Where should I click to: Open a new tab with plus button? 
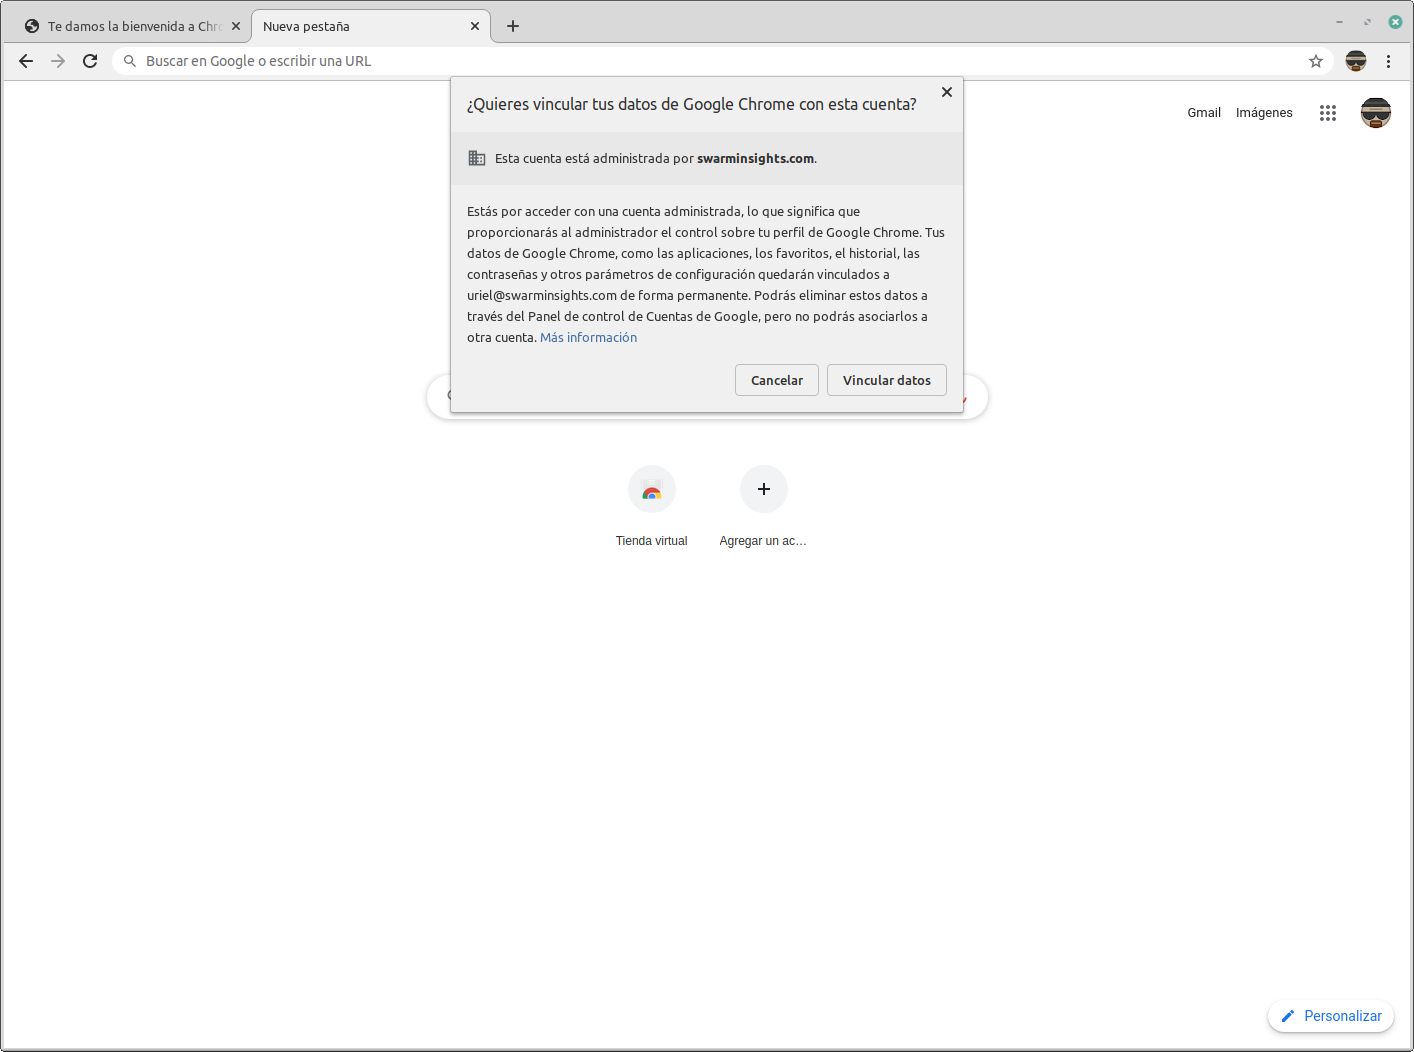click(x=513, y=26)
